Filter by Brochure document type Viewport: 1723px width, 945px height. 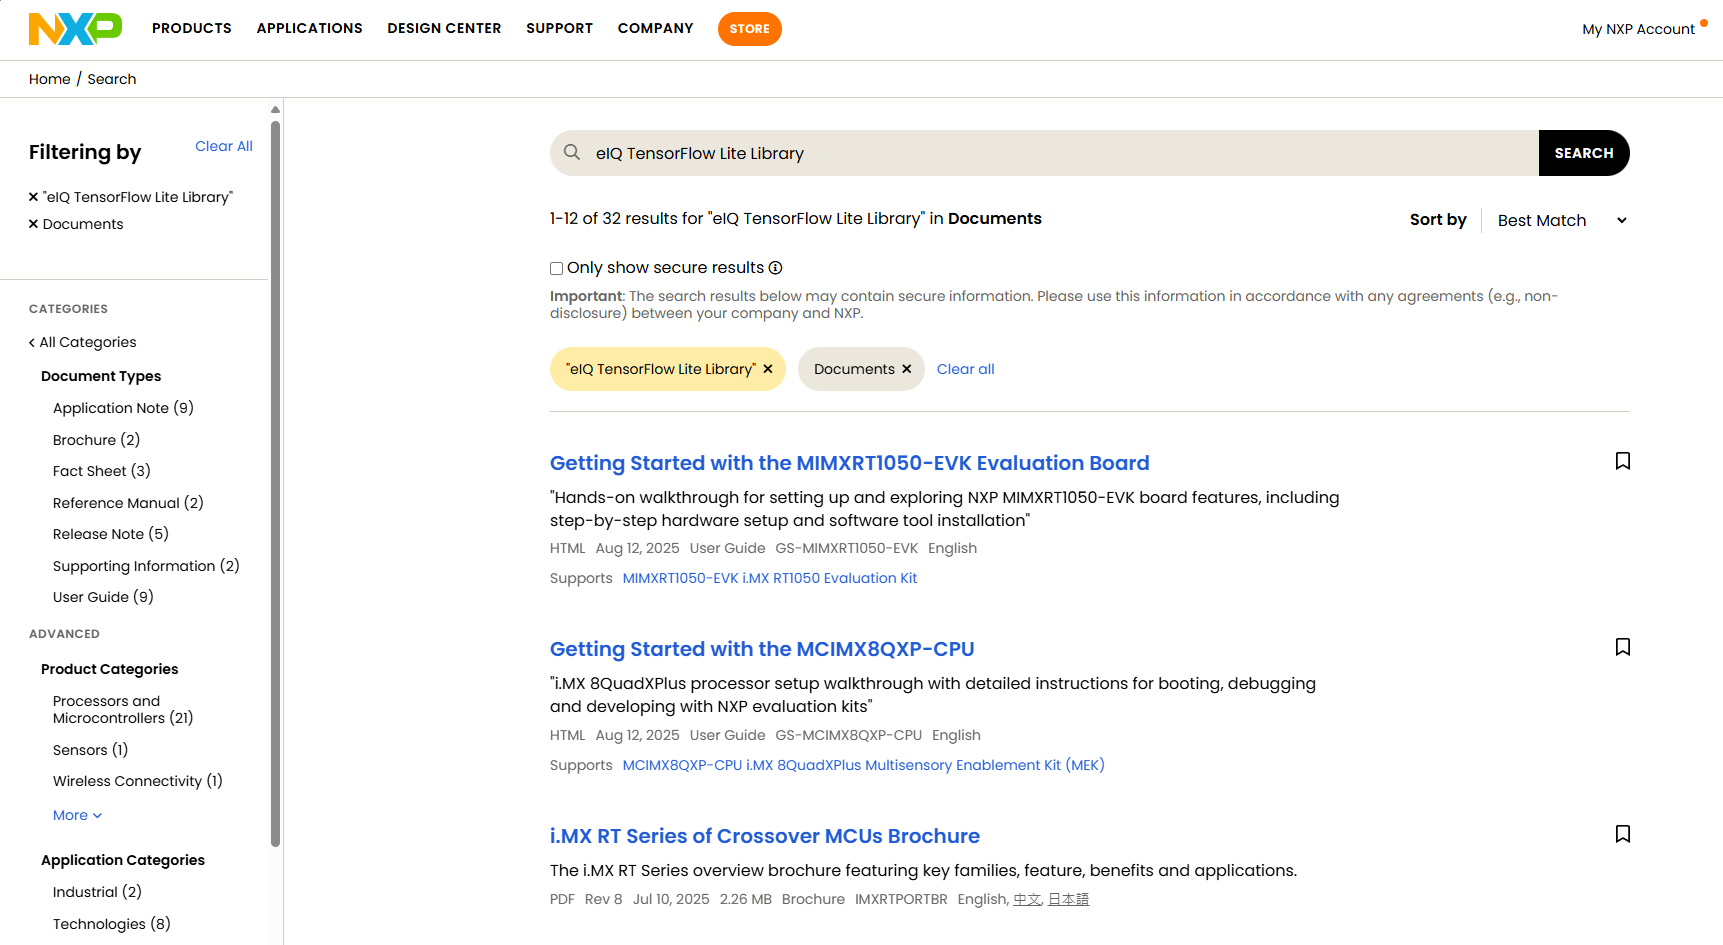pos(96,440)
